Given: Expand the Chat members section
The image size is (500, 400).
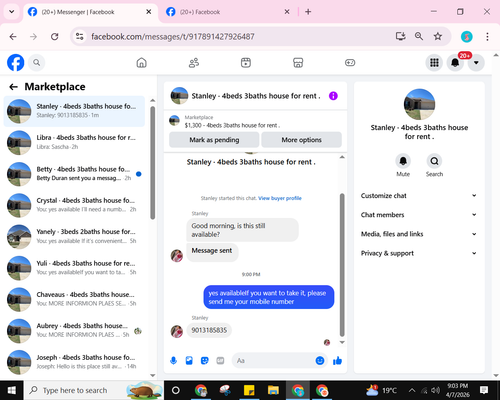Looking at the screenshot, I should click(x=419, y=215).
